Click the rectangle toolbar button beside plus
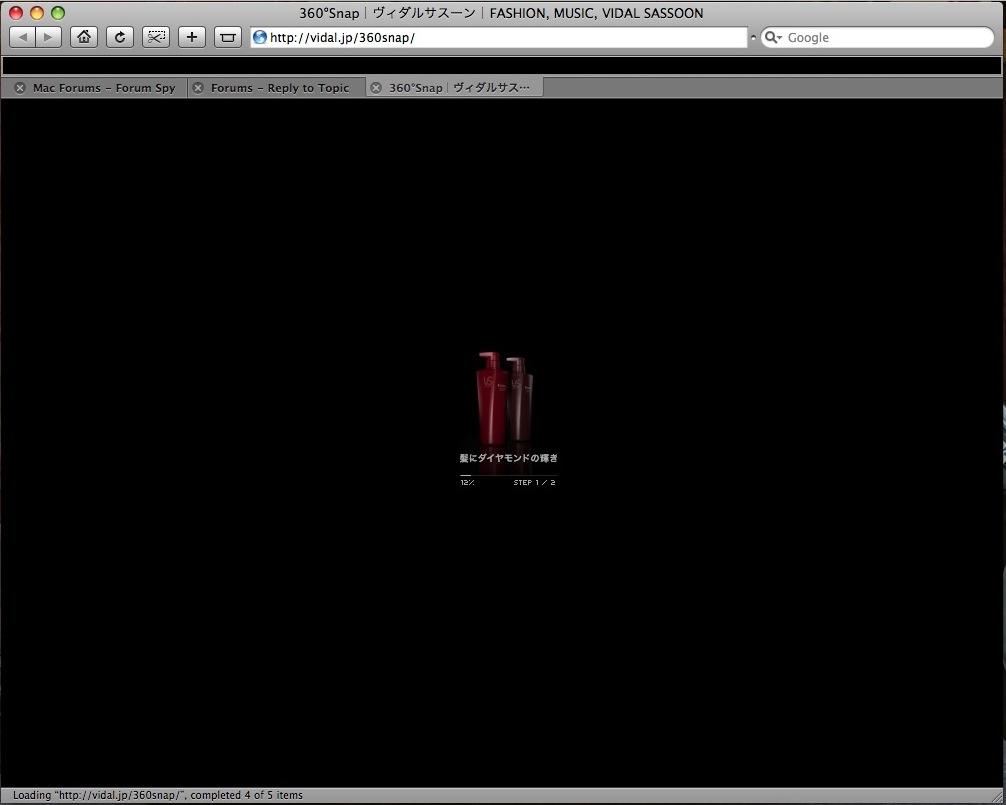This screenshot has width=1006, height=805. (x=228, y=37)
